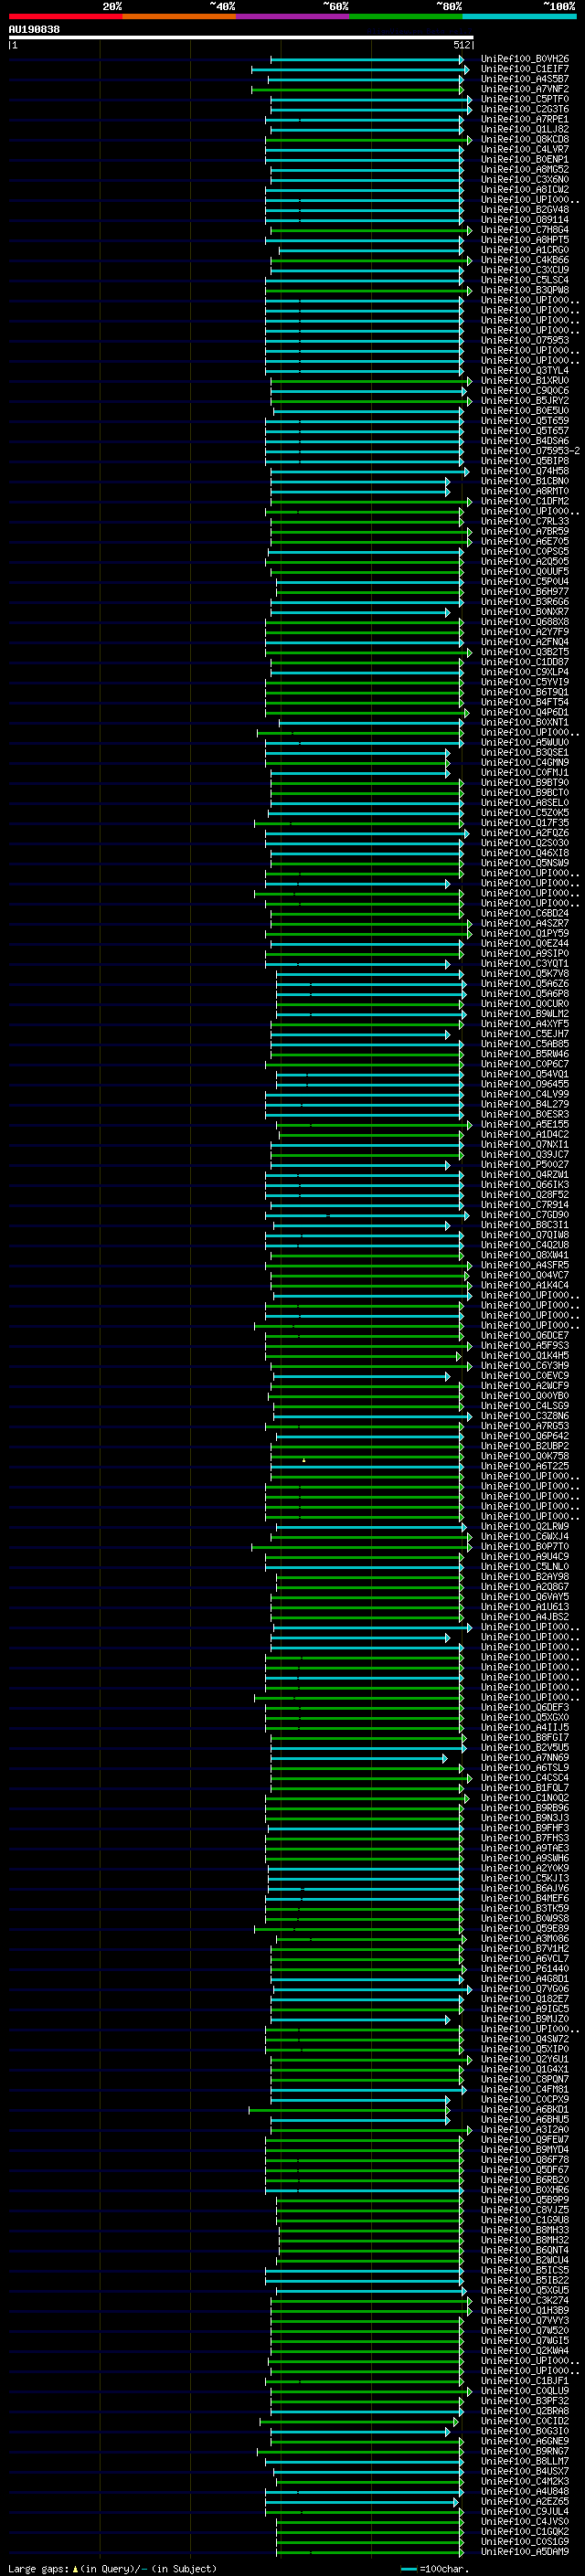585x2576 pixels.
Task: Select hit label UniRef100_A7RPE1
Action: tap(524, 119)
